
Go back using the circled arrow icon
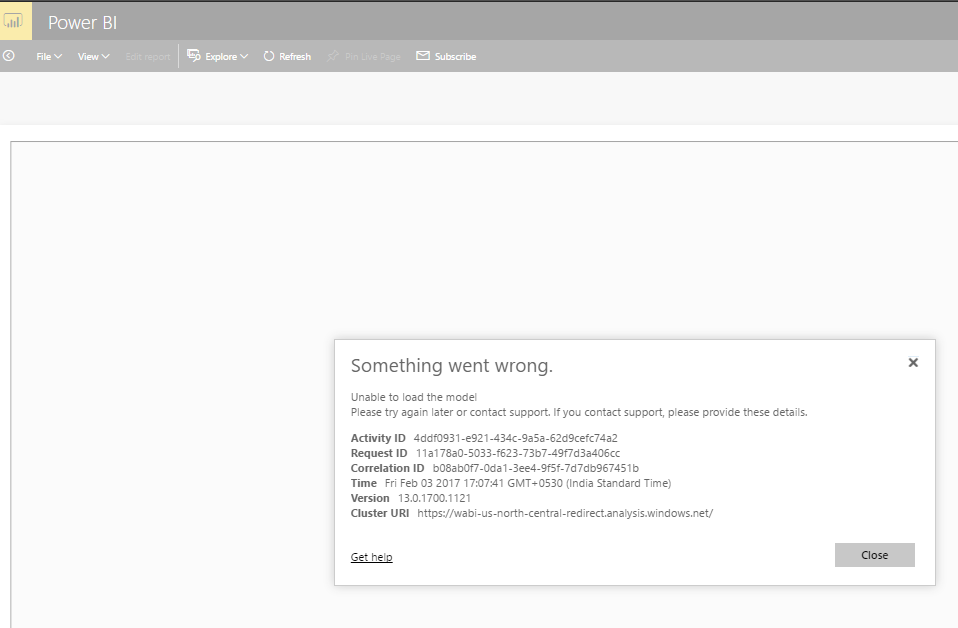pyautogui.click(x=9, y=56)
